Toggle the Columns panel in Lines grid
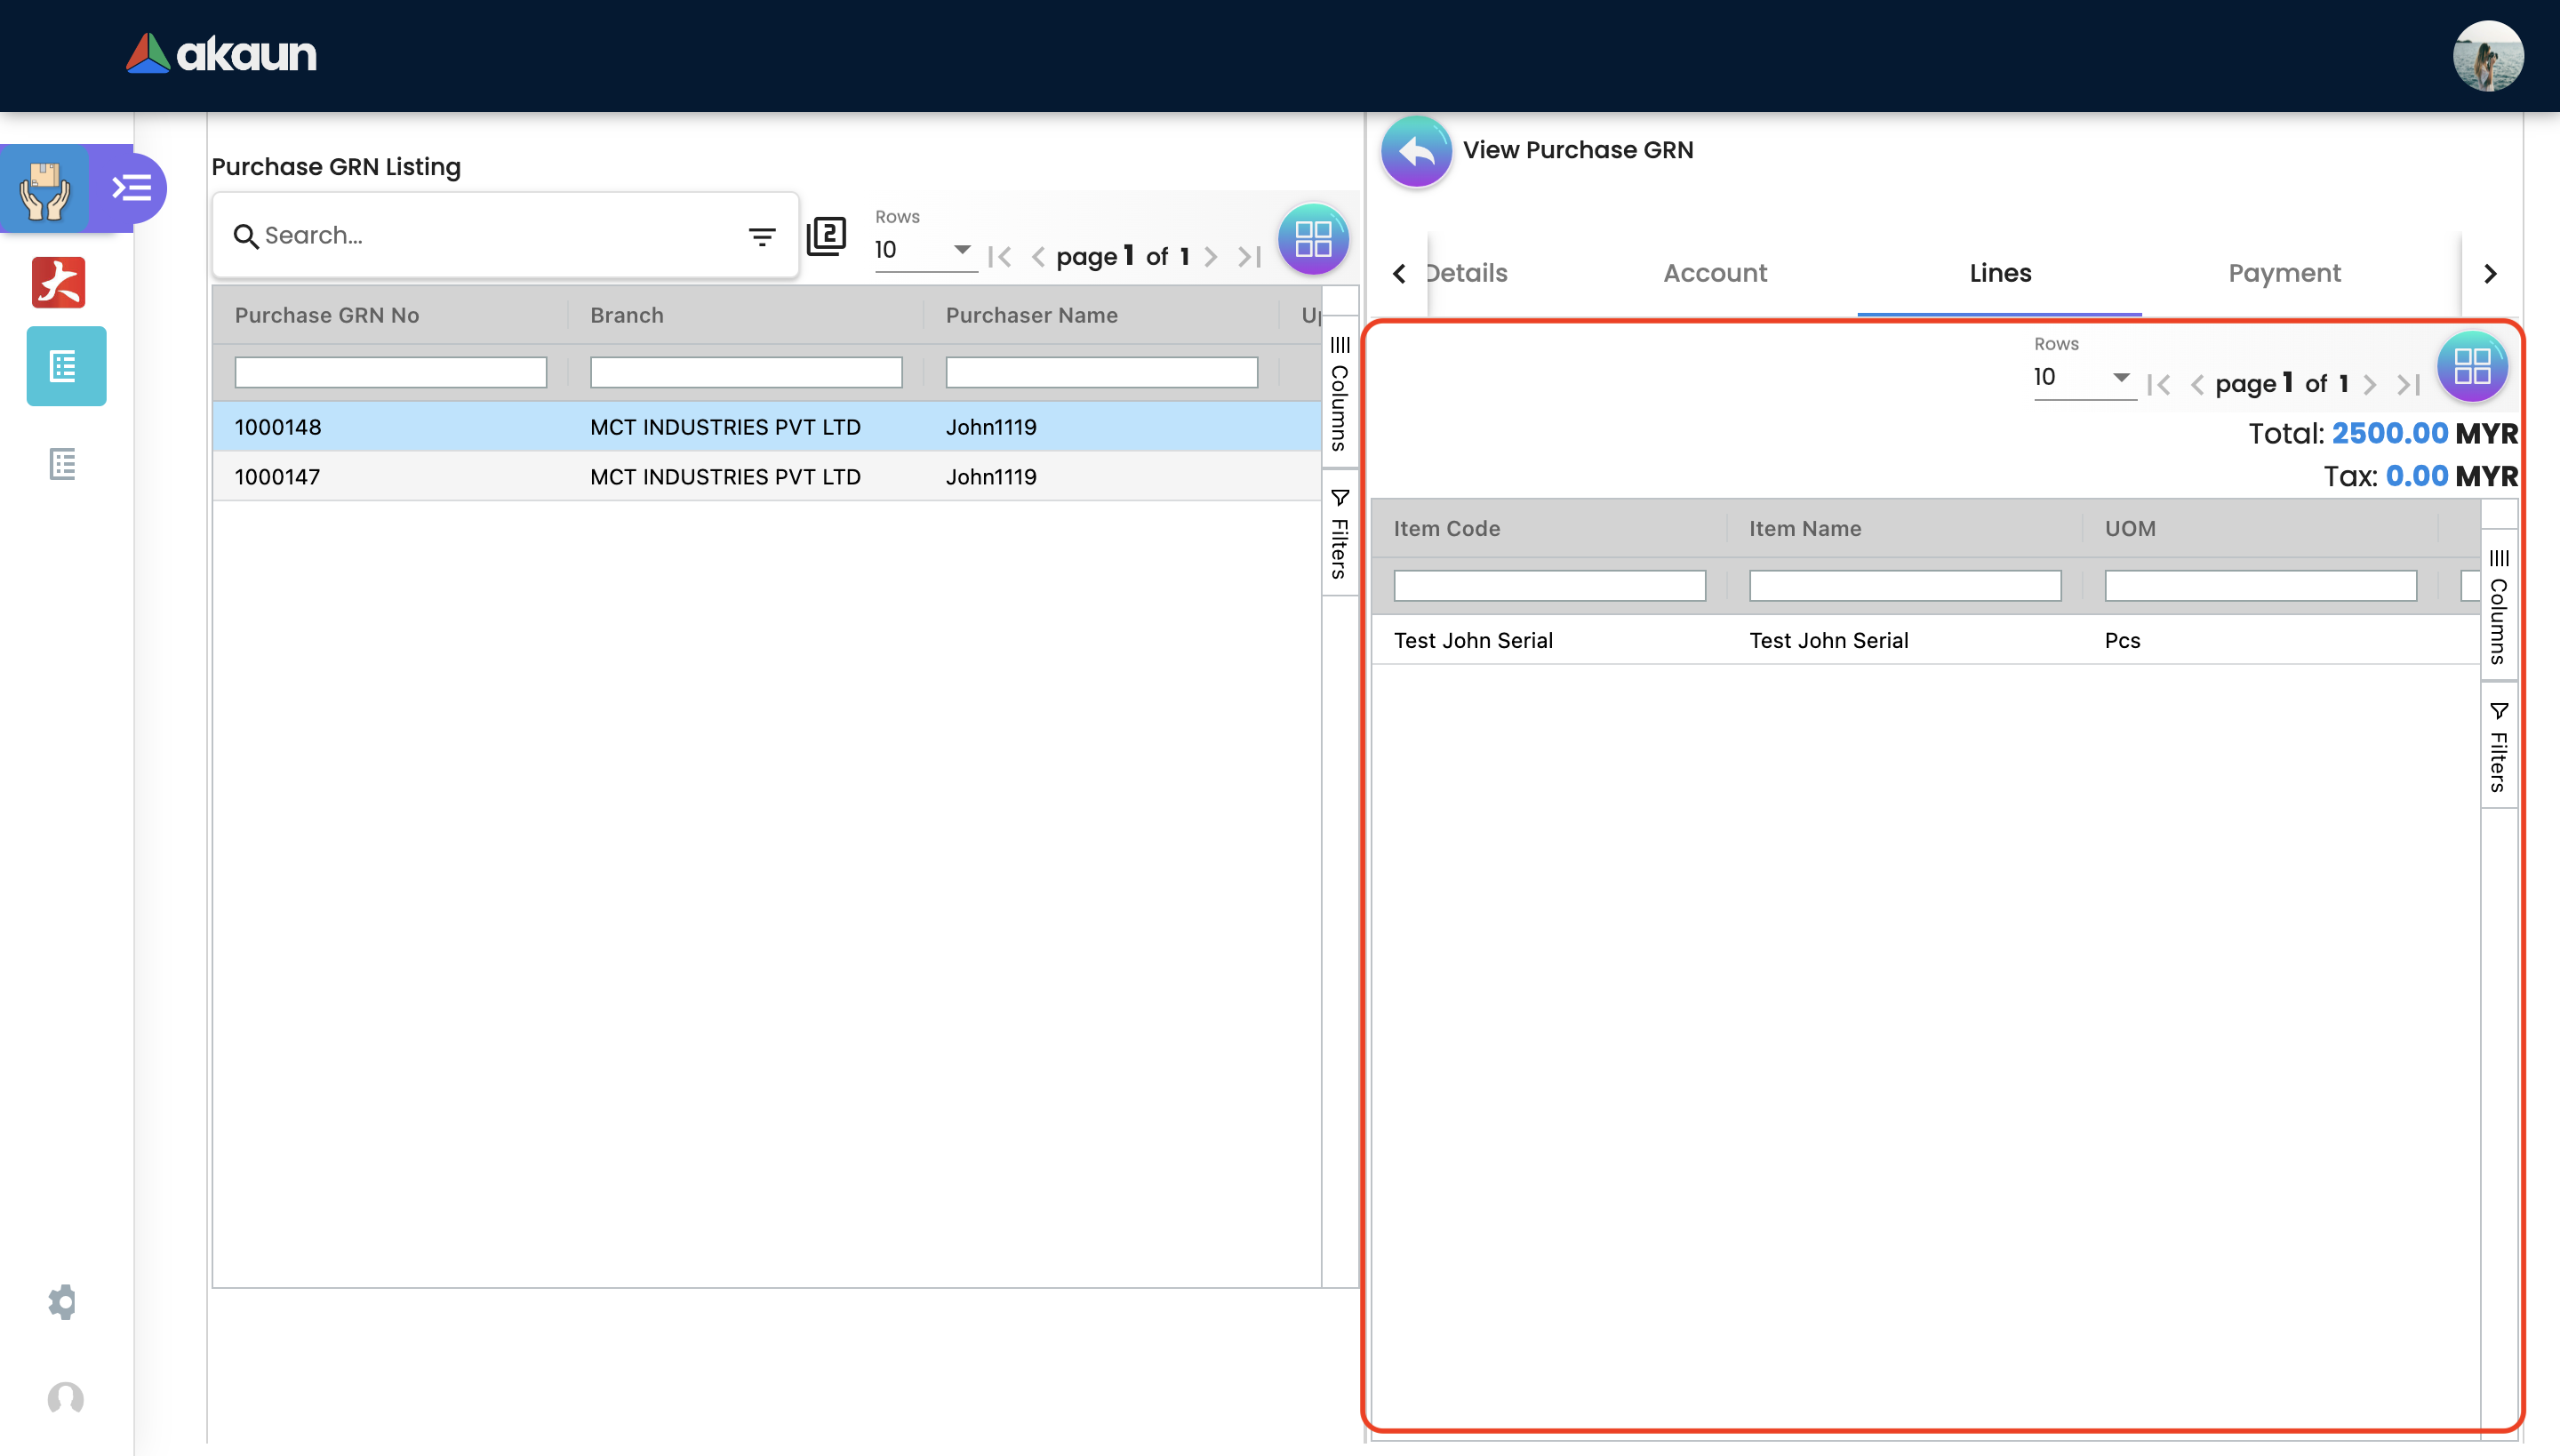This screenshot has height=1456, width=2560. click(x=2498, y=607)
